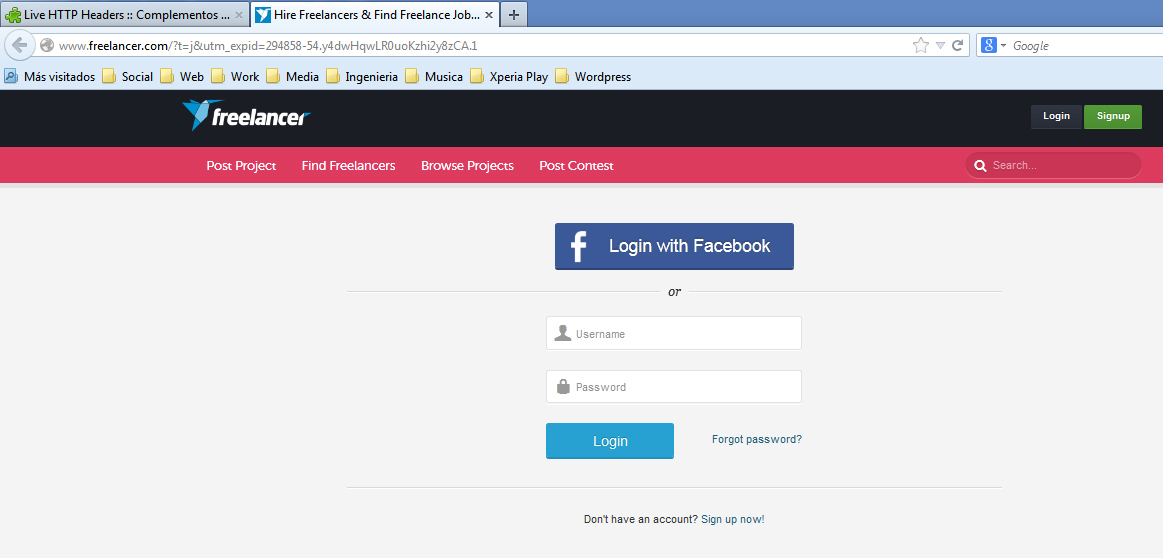The height and width of the screenshot is (558, 1163).
Task: Open the Post Contest menu item
Action: click(576, 165)
